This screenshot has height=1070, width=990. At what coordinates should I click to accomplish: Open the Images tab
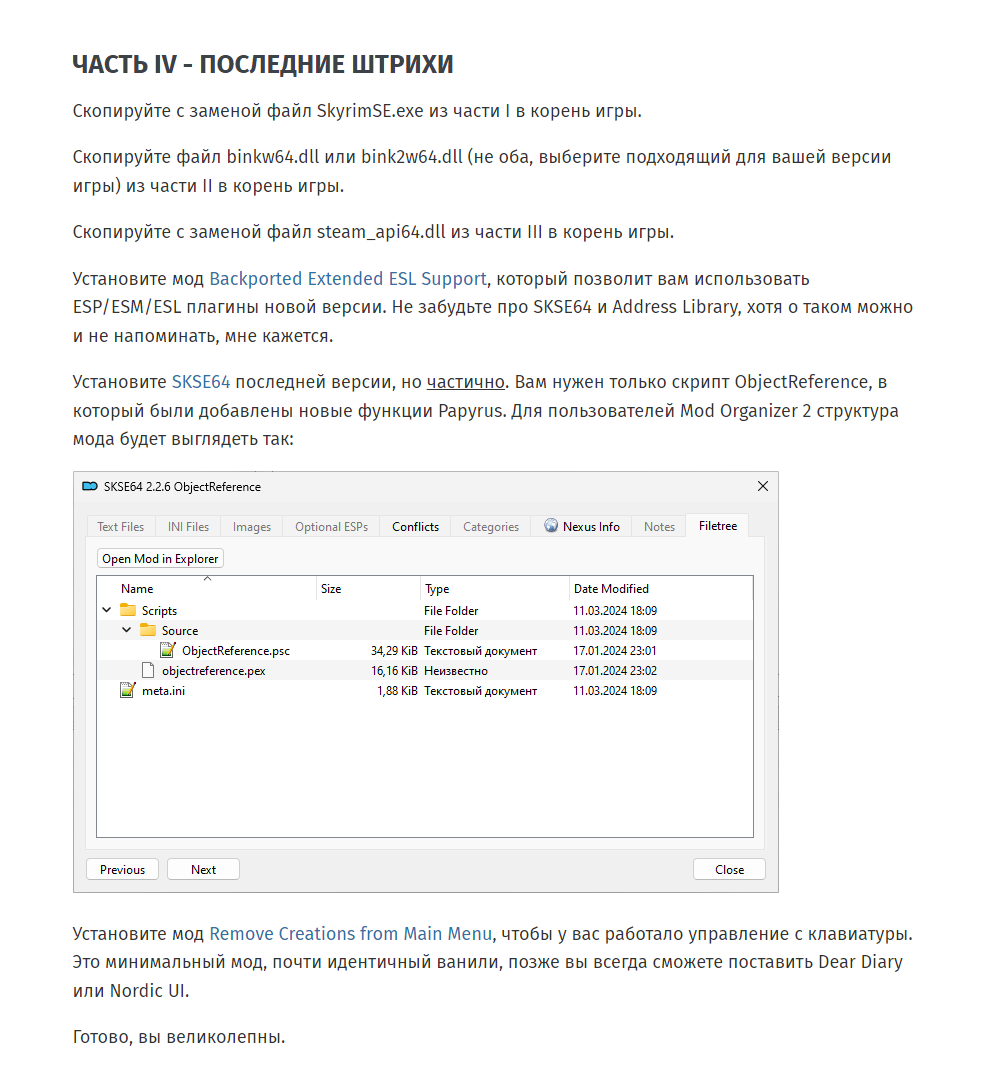[x=252, y=527]
